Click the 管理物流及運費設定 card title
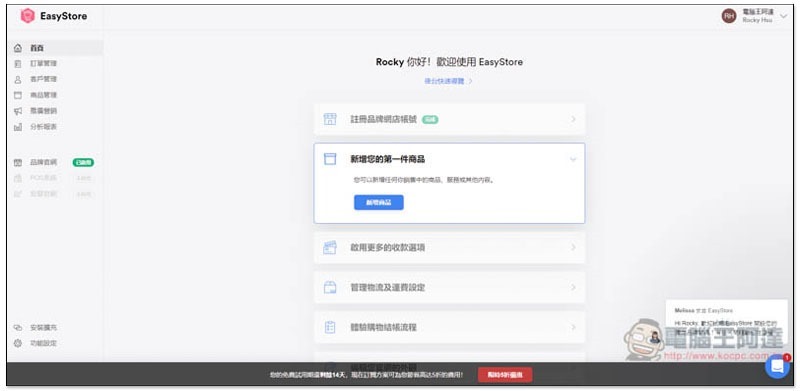The width and height of the screenshot is (800, 391). click(388, 287)
